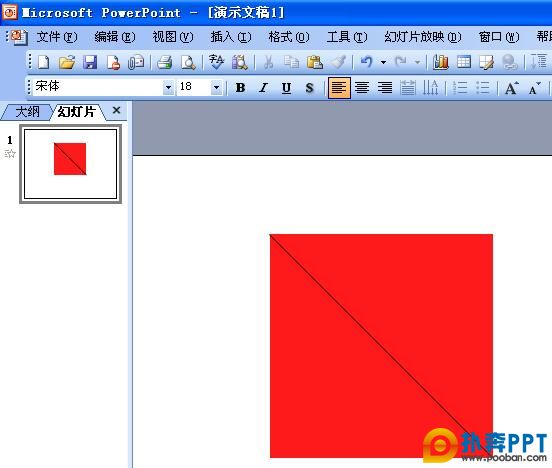Screen dimensions: 552x468
Task: Click the Print icon
Action: 164,62
